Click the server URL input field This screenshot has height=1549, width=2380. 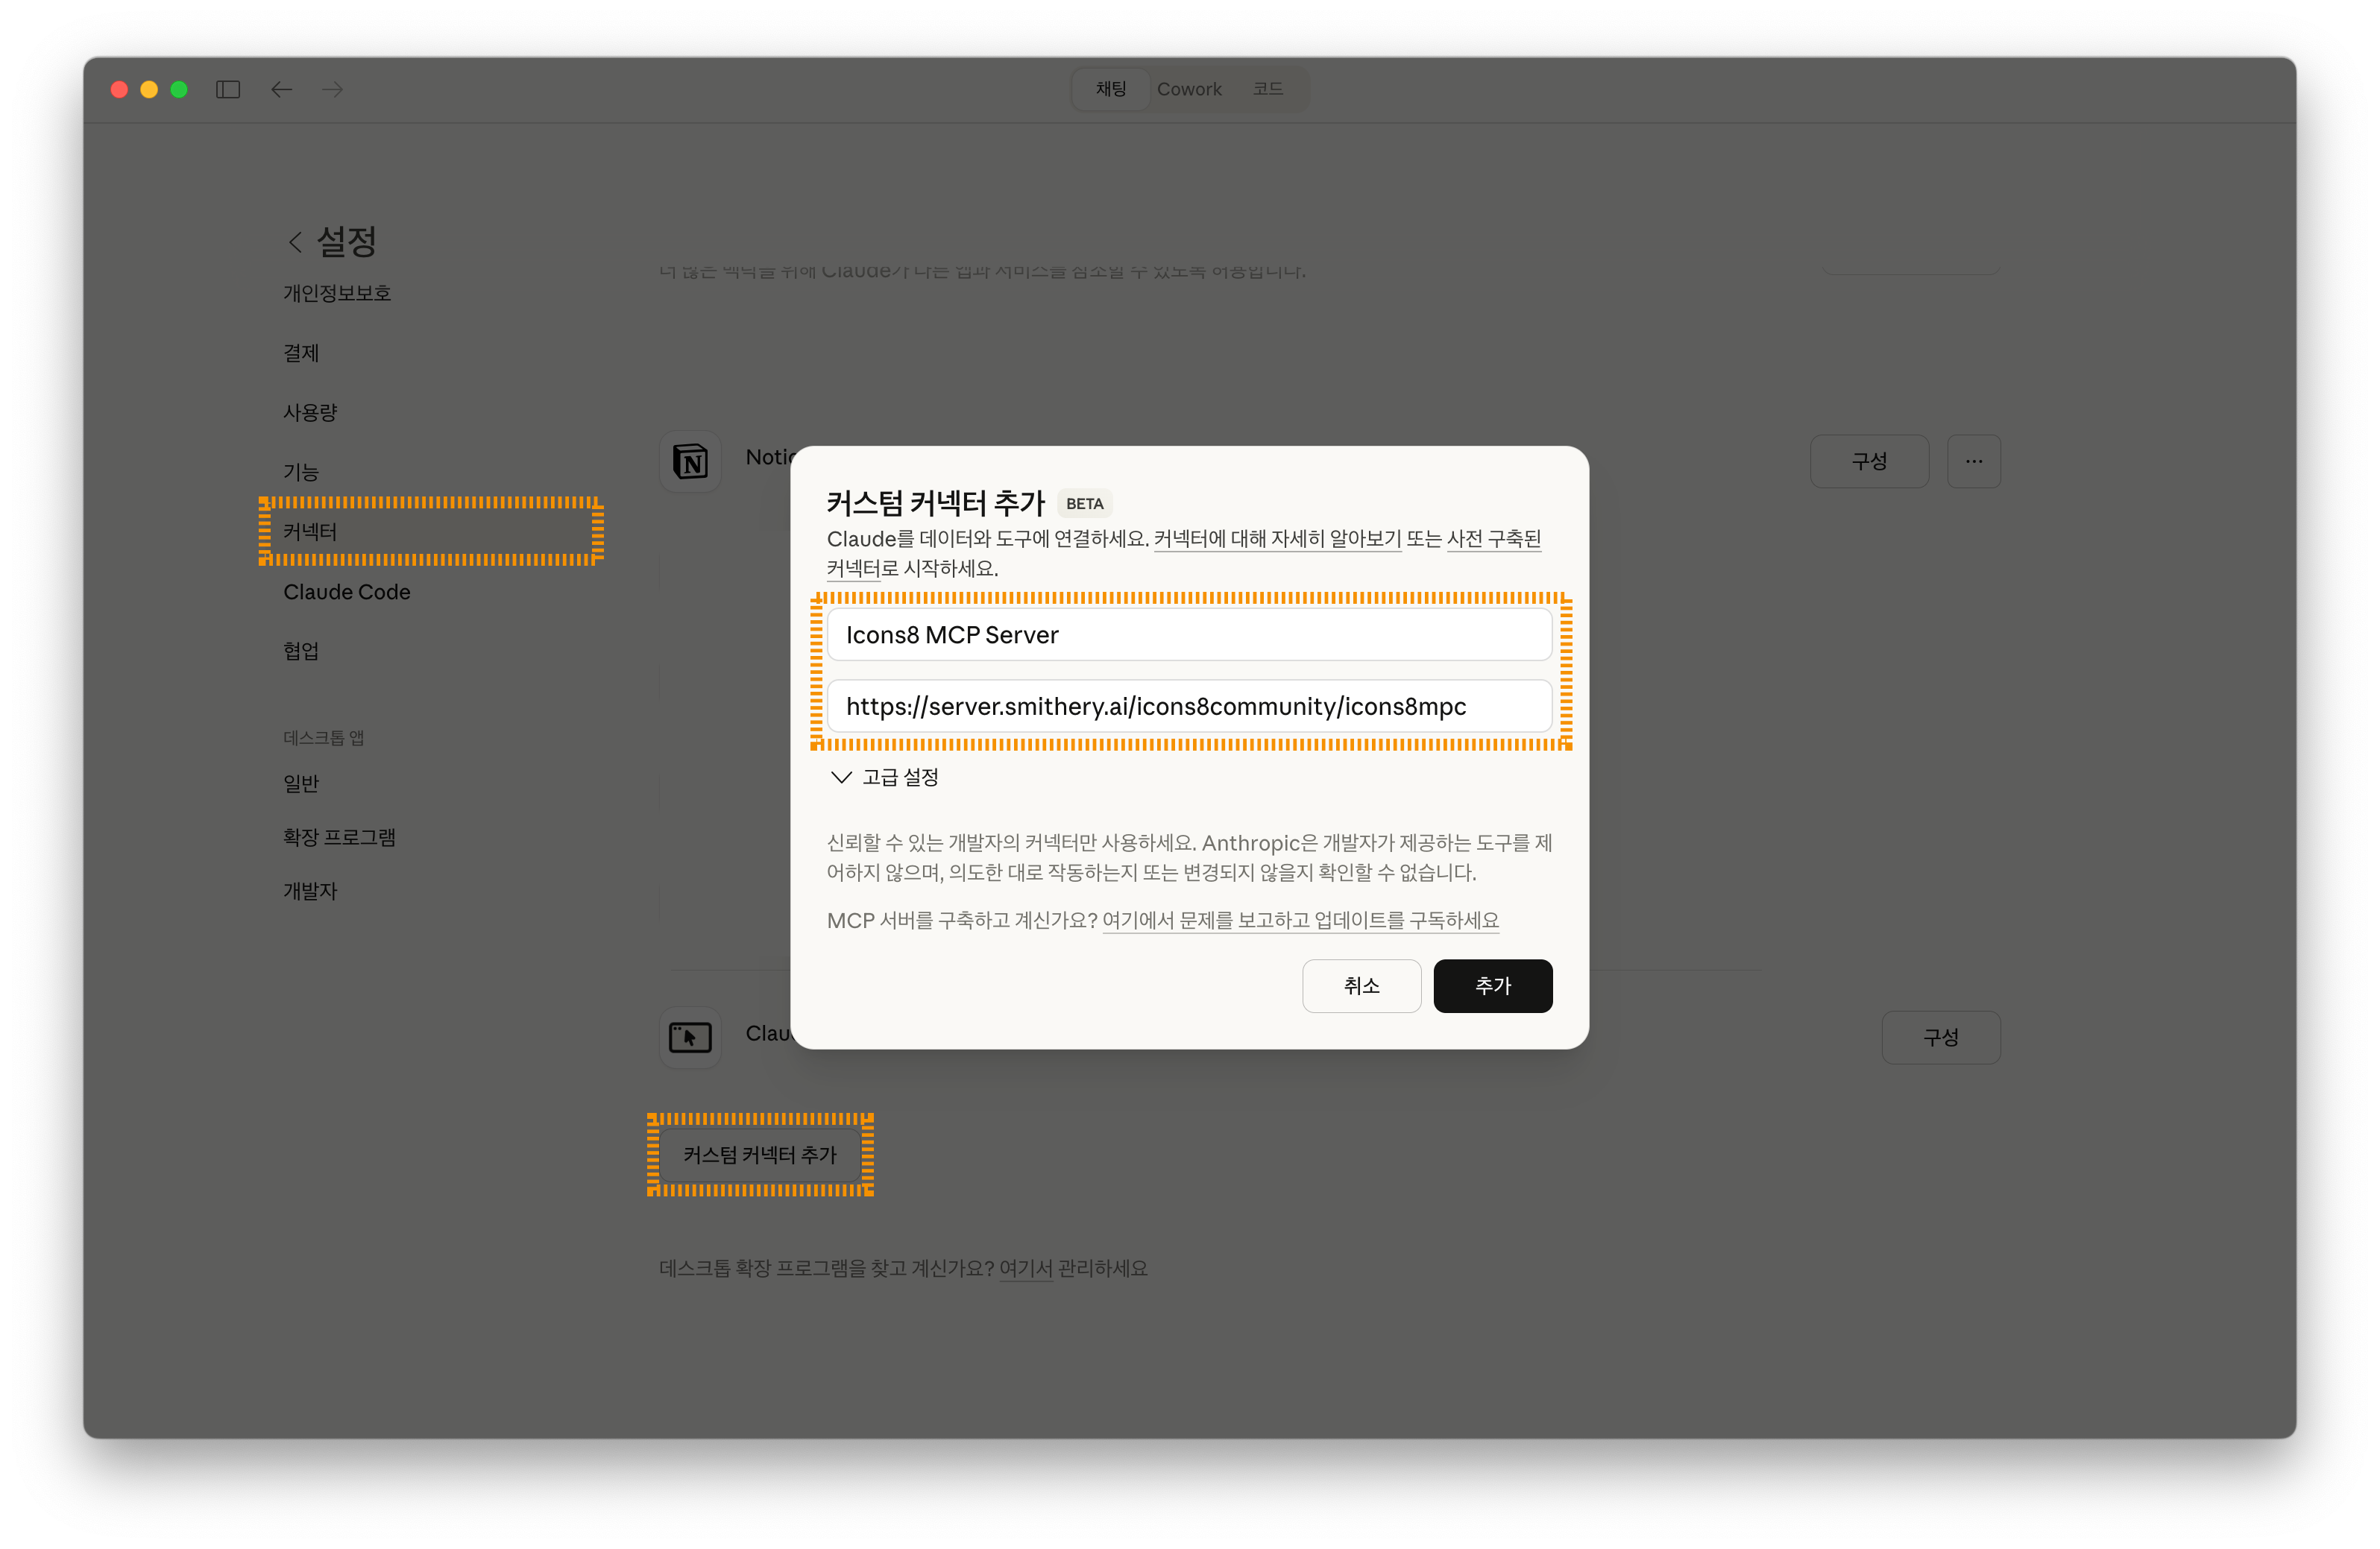(1189, 707)
